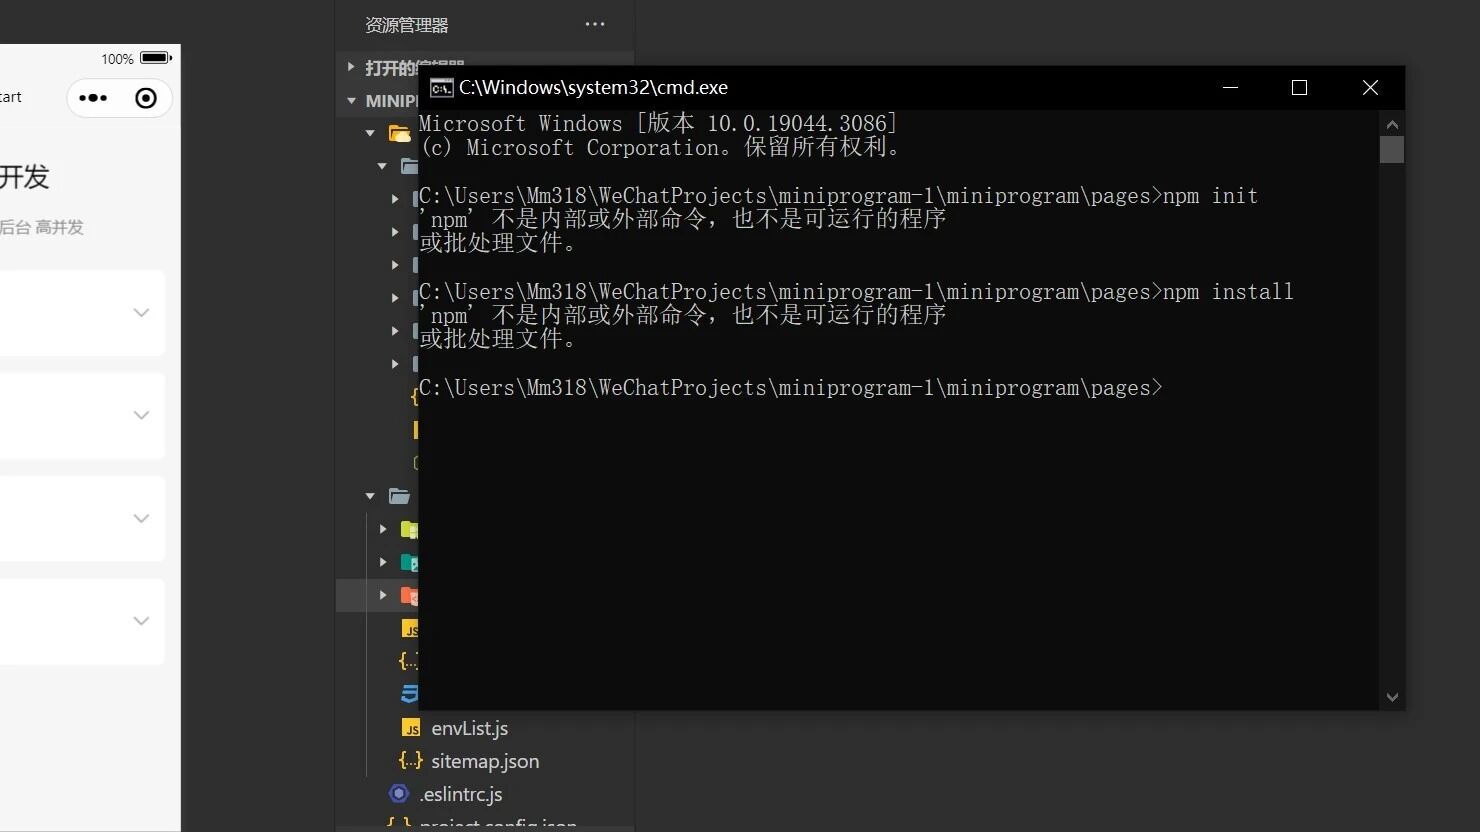
Task: Click the cmd.exe title bar icon
Action: 441,88
